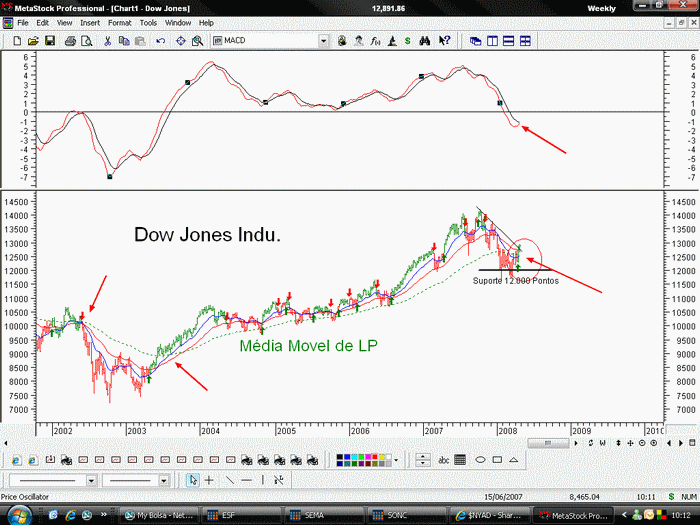Screen dimensions: 700x525
Task: Open the View menu
Action: click(64, 23)
